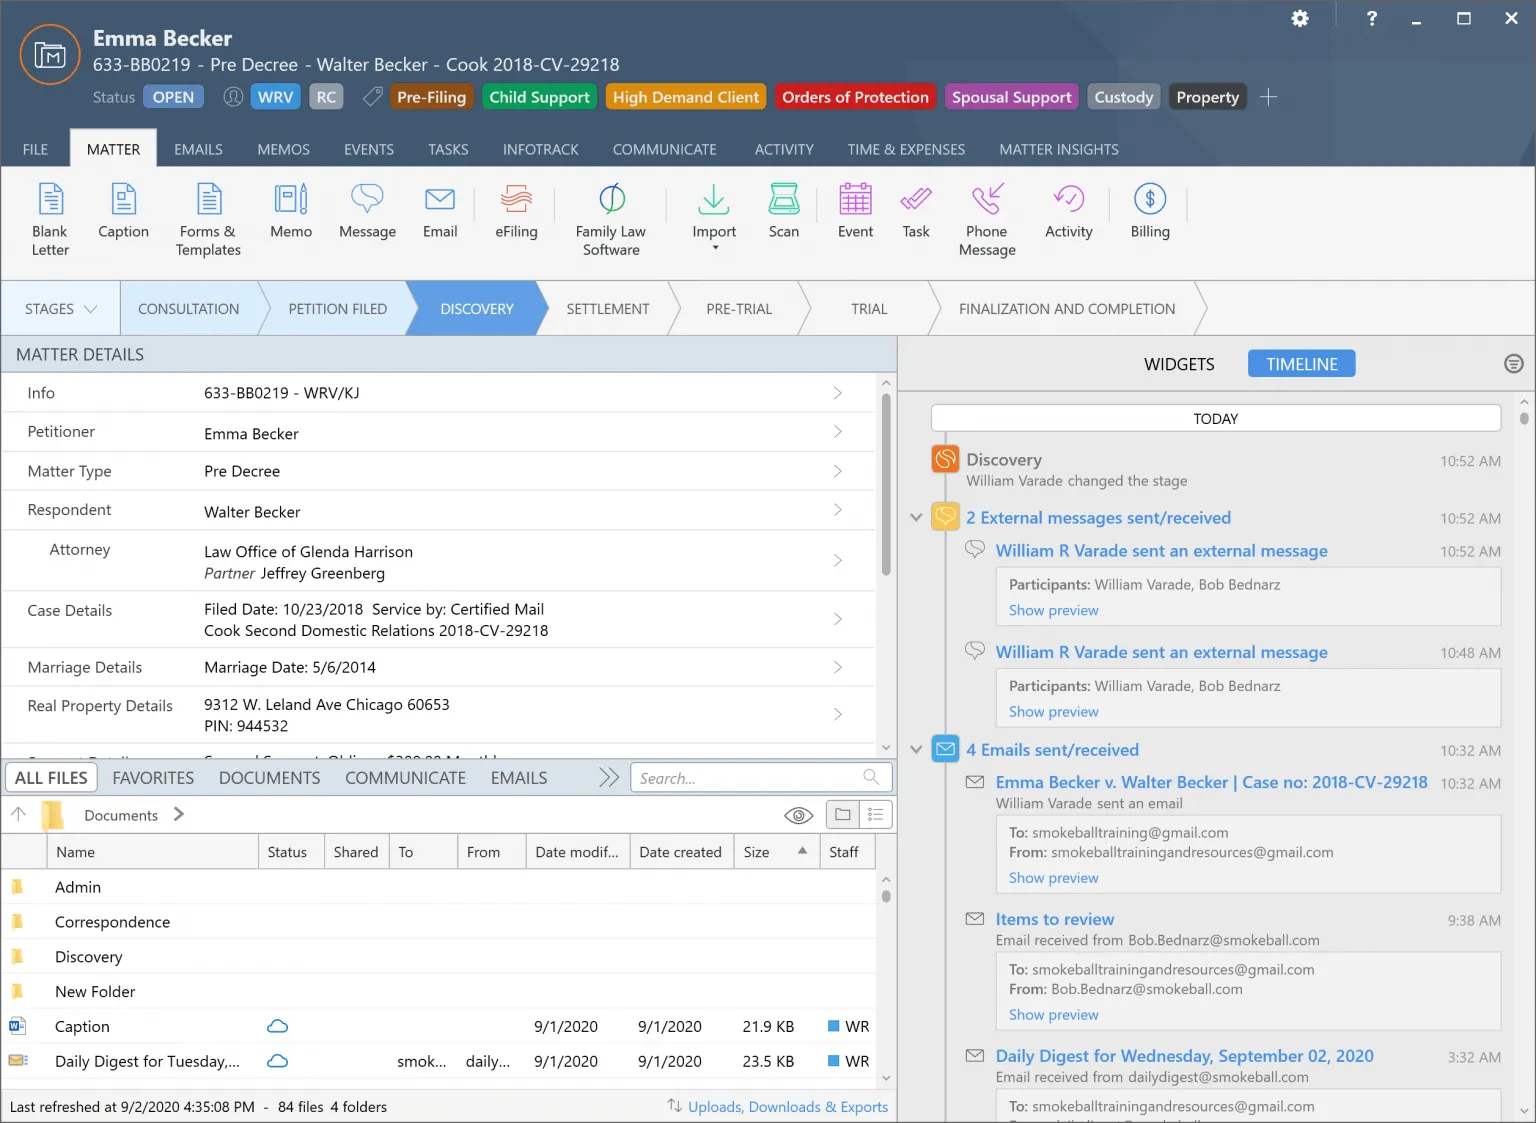Show more file tabs with double chevron

(x=609, y=777)
